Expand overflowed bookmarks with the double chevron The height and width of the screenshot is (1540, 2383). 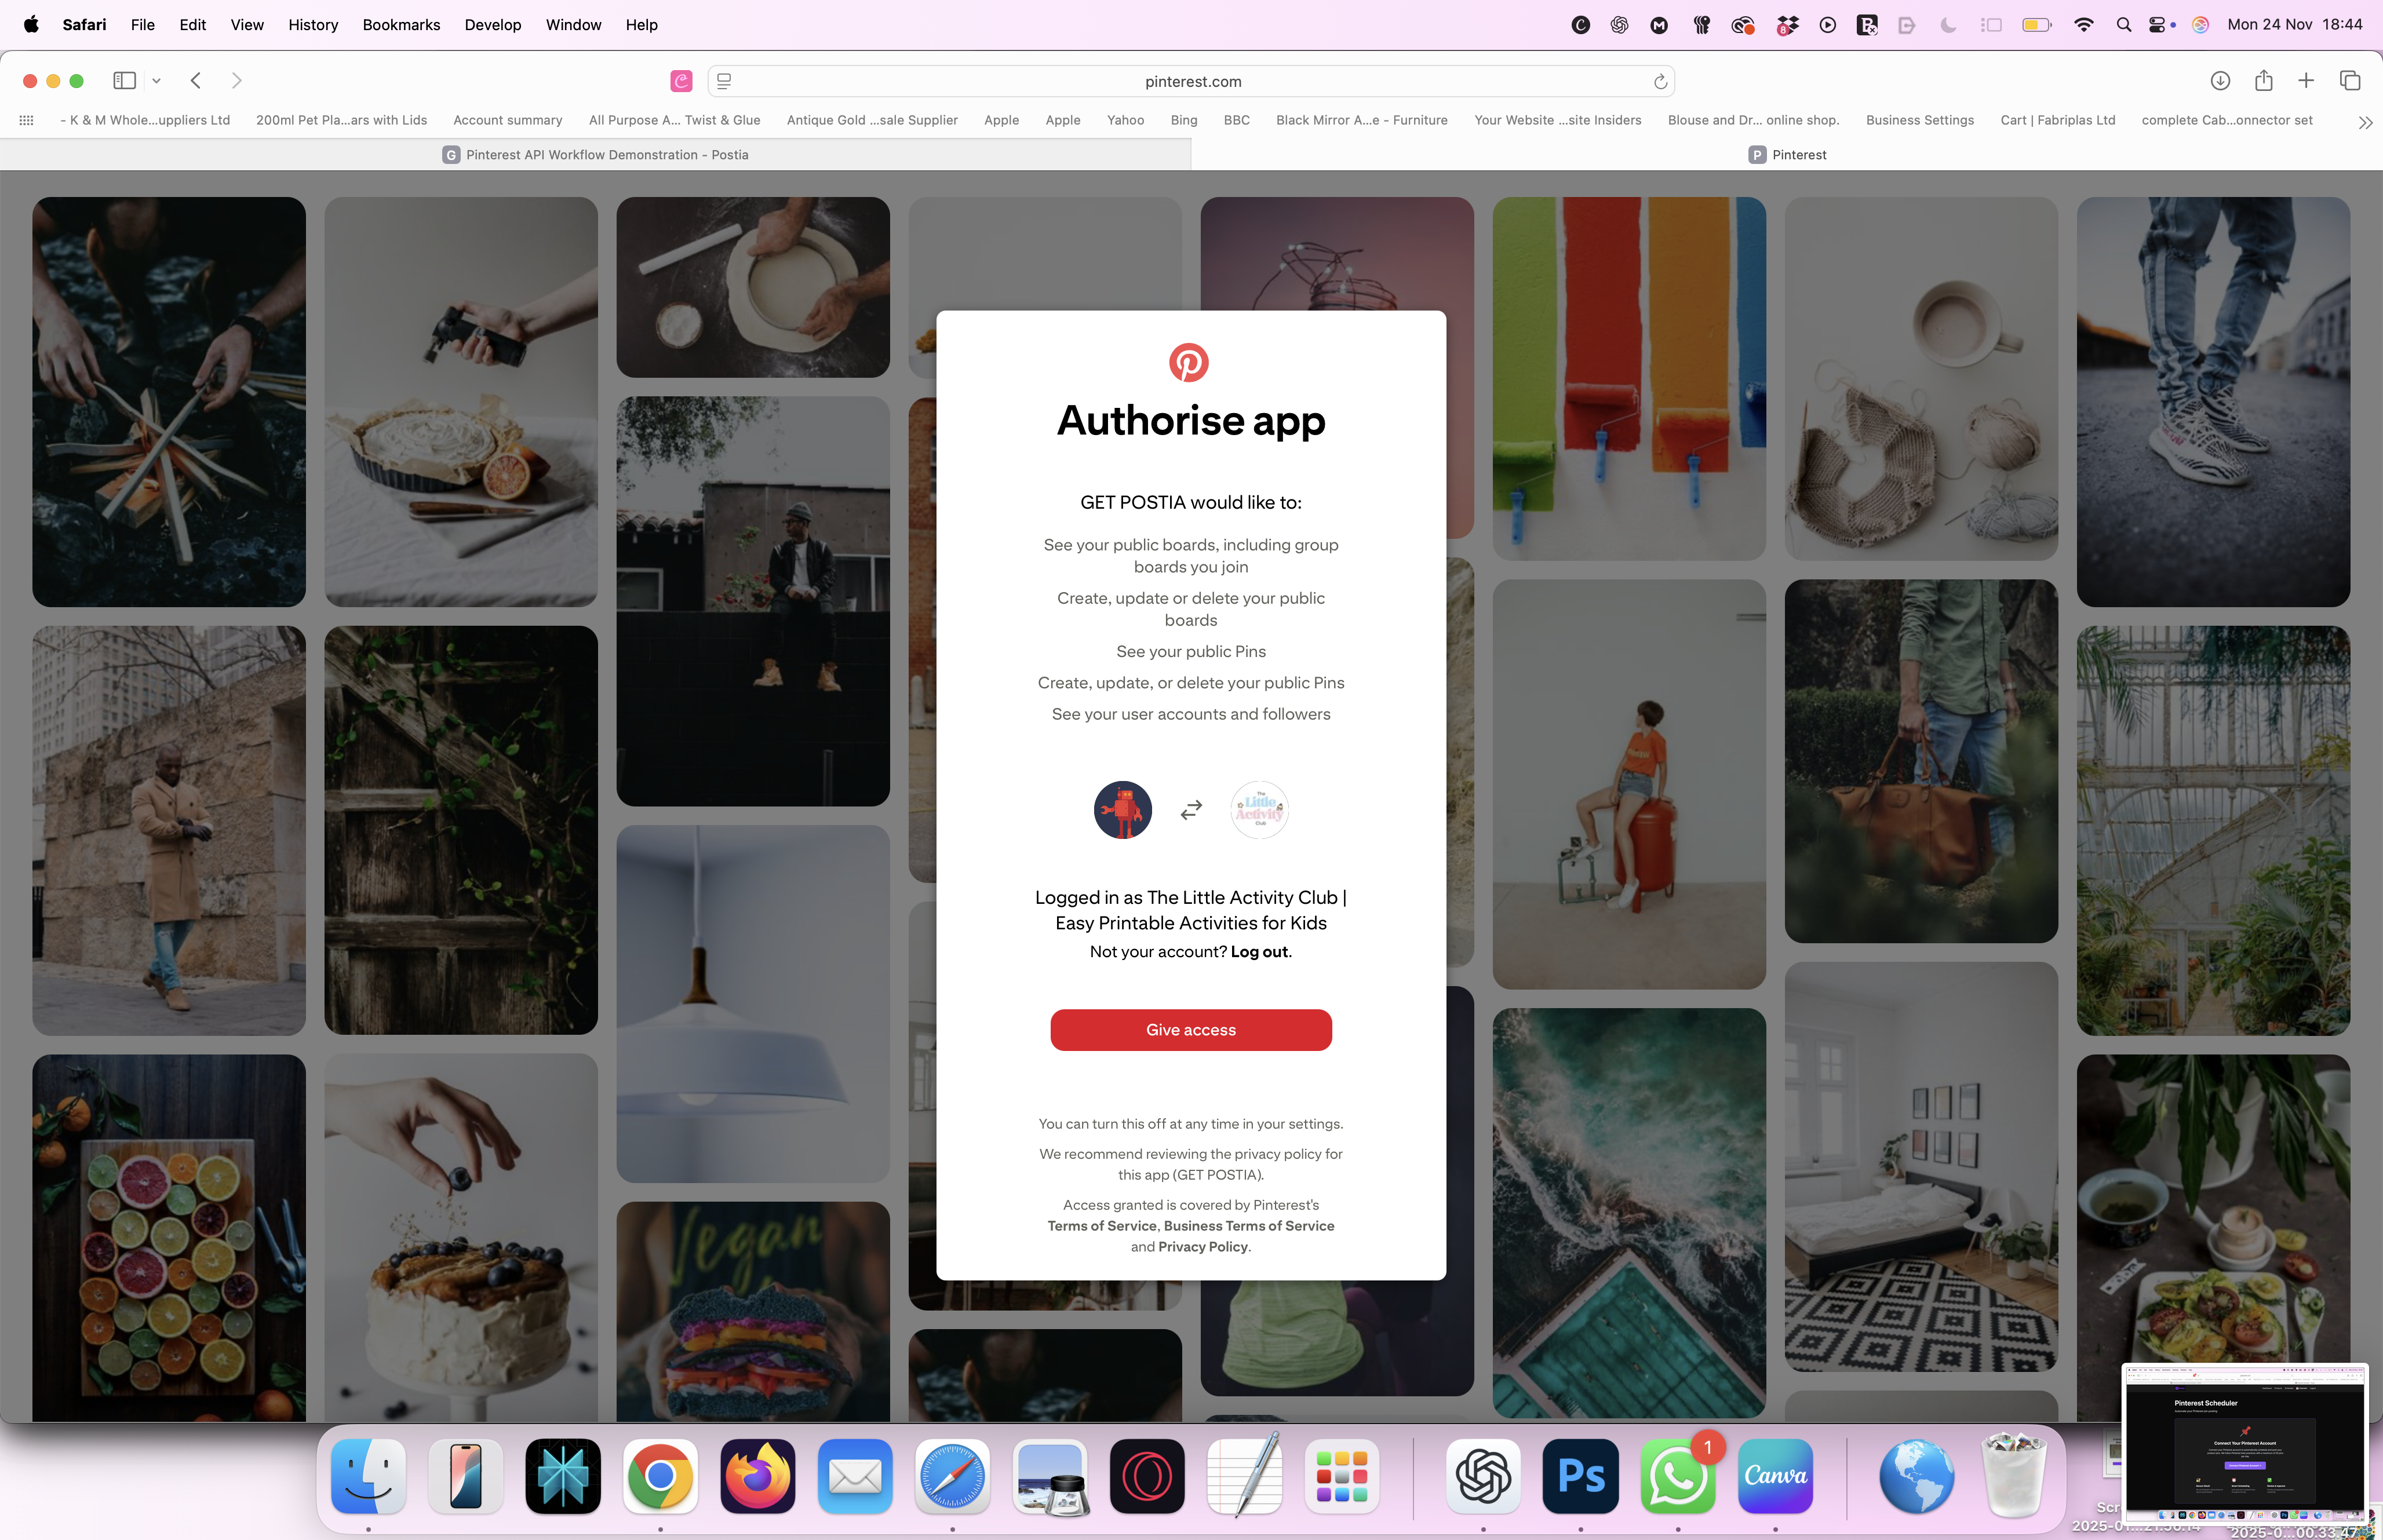(2366, 122)
